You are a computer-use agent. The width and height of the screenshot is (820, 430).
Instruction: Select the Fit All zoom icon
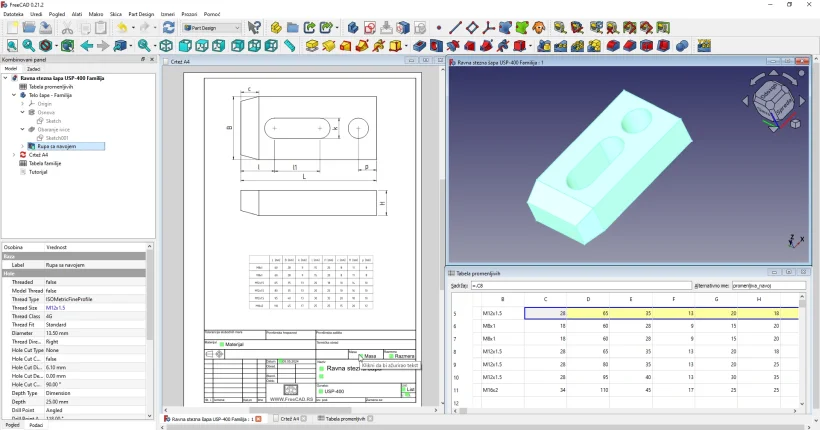coord(12,46)
